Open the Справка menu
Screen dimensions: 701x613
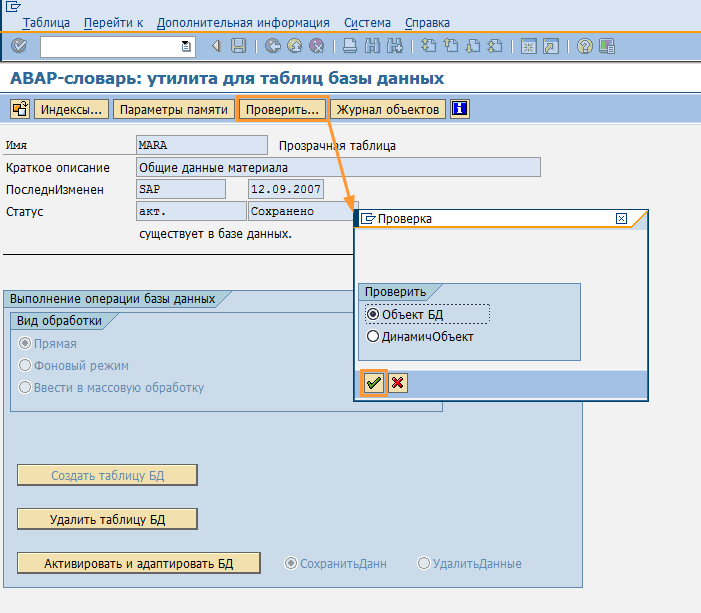pos(427,22)
